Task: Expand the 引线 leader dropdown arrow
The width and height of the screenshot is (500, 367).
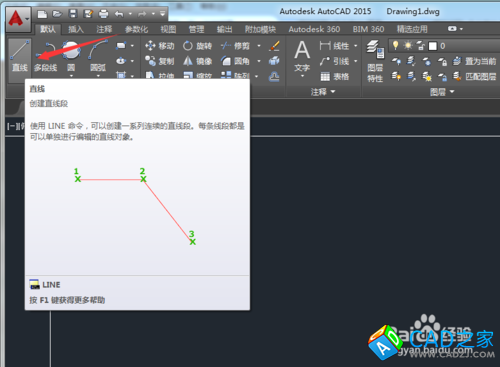Action: (x=356, y=61)
